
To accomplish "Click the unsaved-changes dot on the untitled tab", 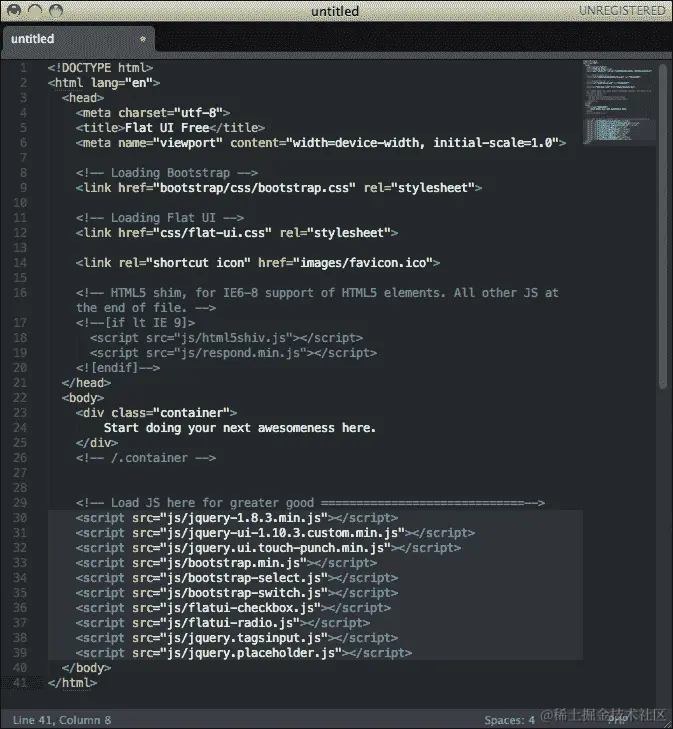I will click(x=143, y=39).
